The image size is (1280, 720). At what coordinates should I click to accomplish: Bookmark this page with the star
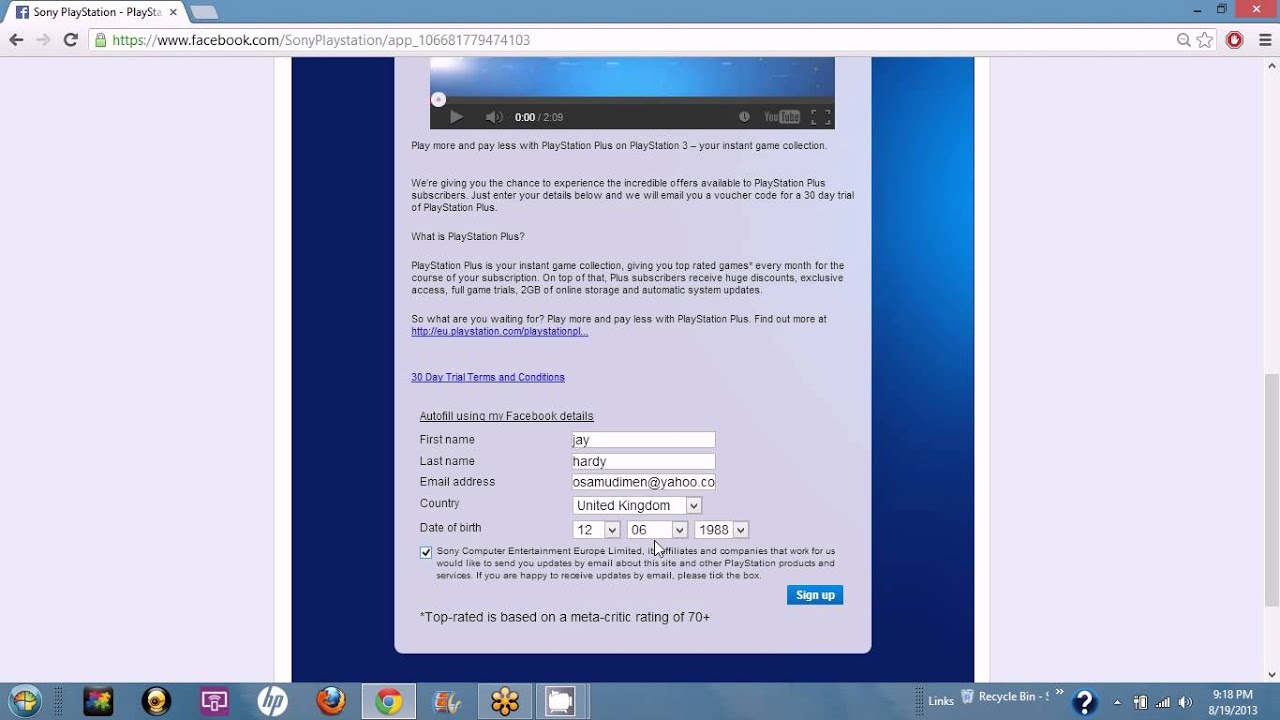(1205, 40)
